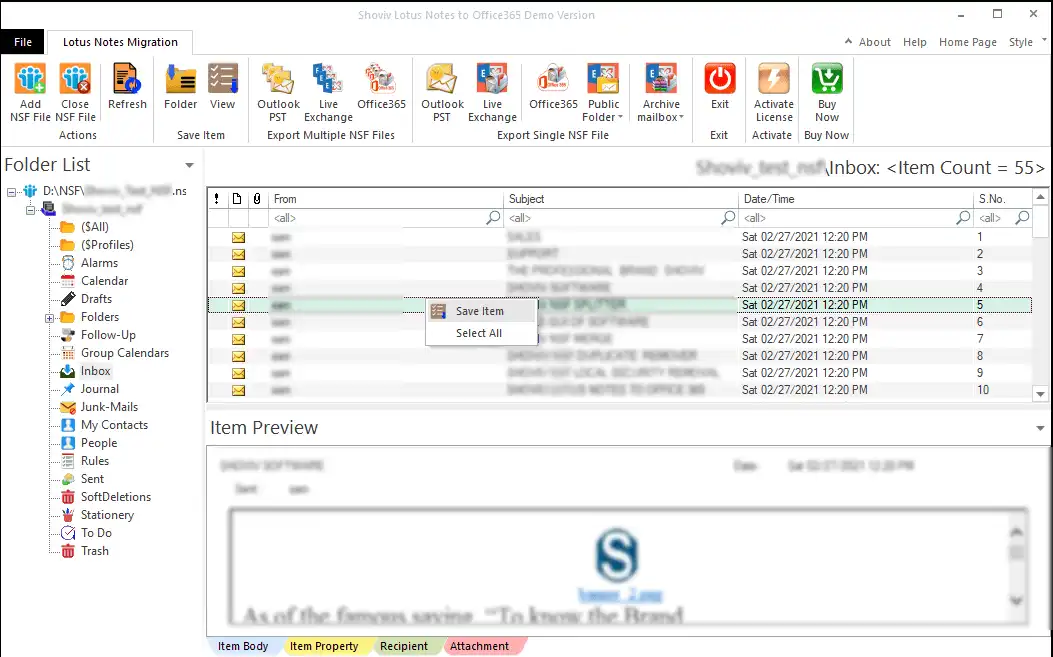Open the Sent folder

click(92, 479)
